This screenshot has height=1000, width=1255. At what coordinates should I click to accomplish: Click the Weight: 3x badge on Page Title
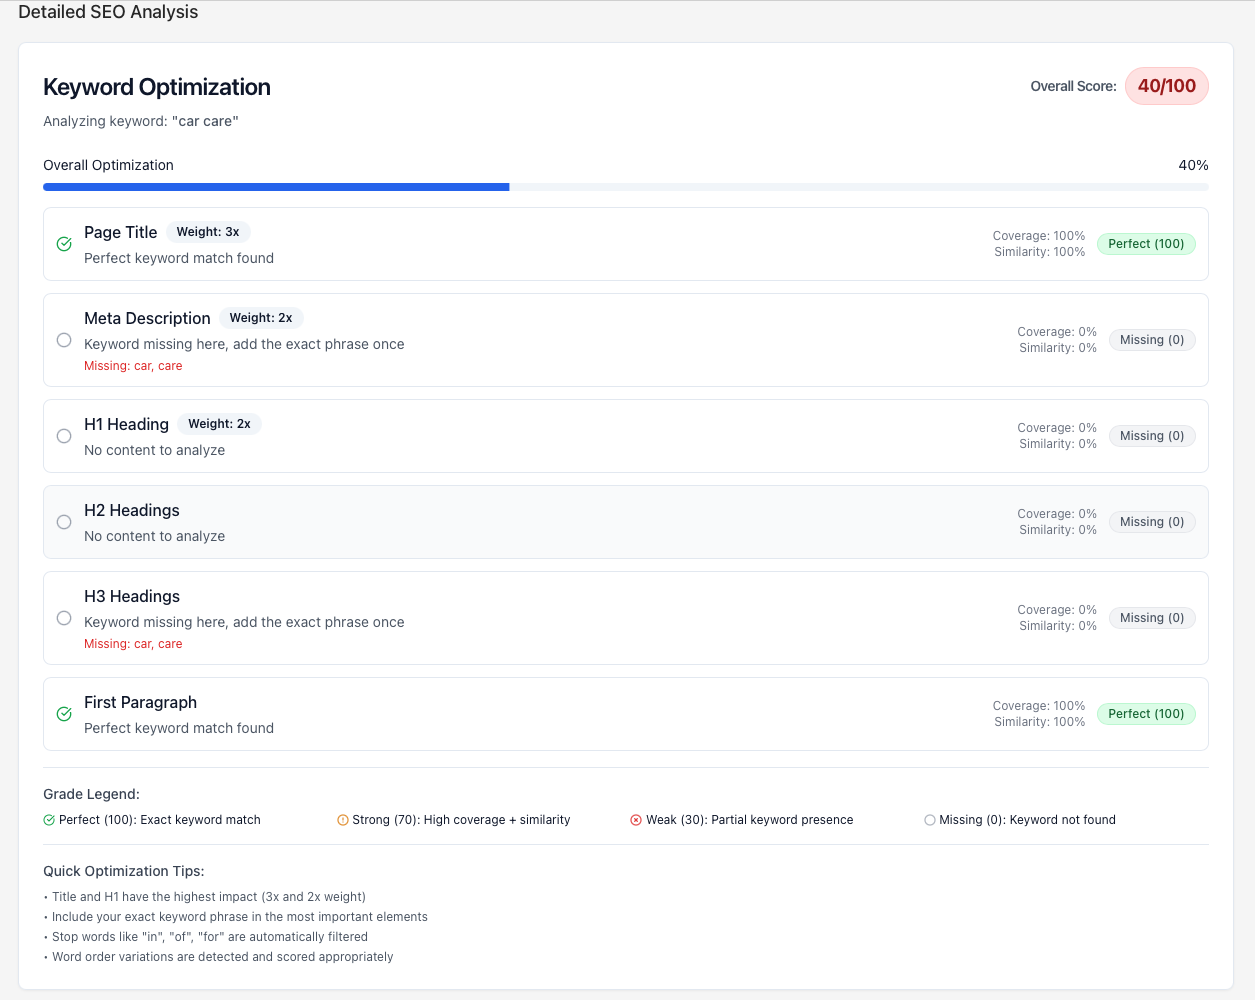click(x=208, y=231)
